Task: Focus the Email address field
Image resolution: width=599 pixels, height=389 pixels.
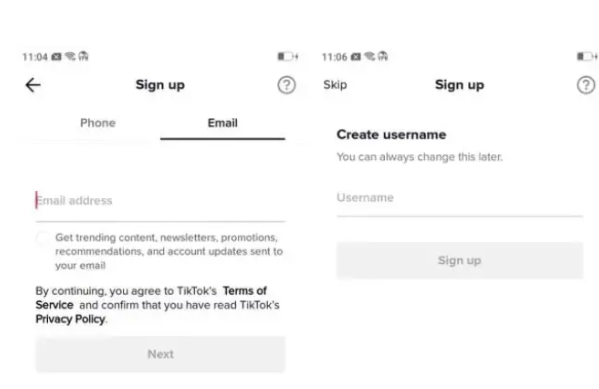Action: tap(160, 201)
